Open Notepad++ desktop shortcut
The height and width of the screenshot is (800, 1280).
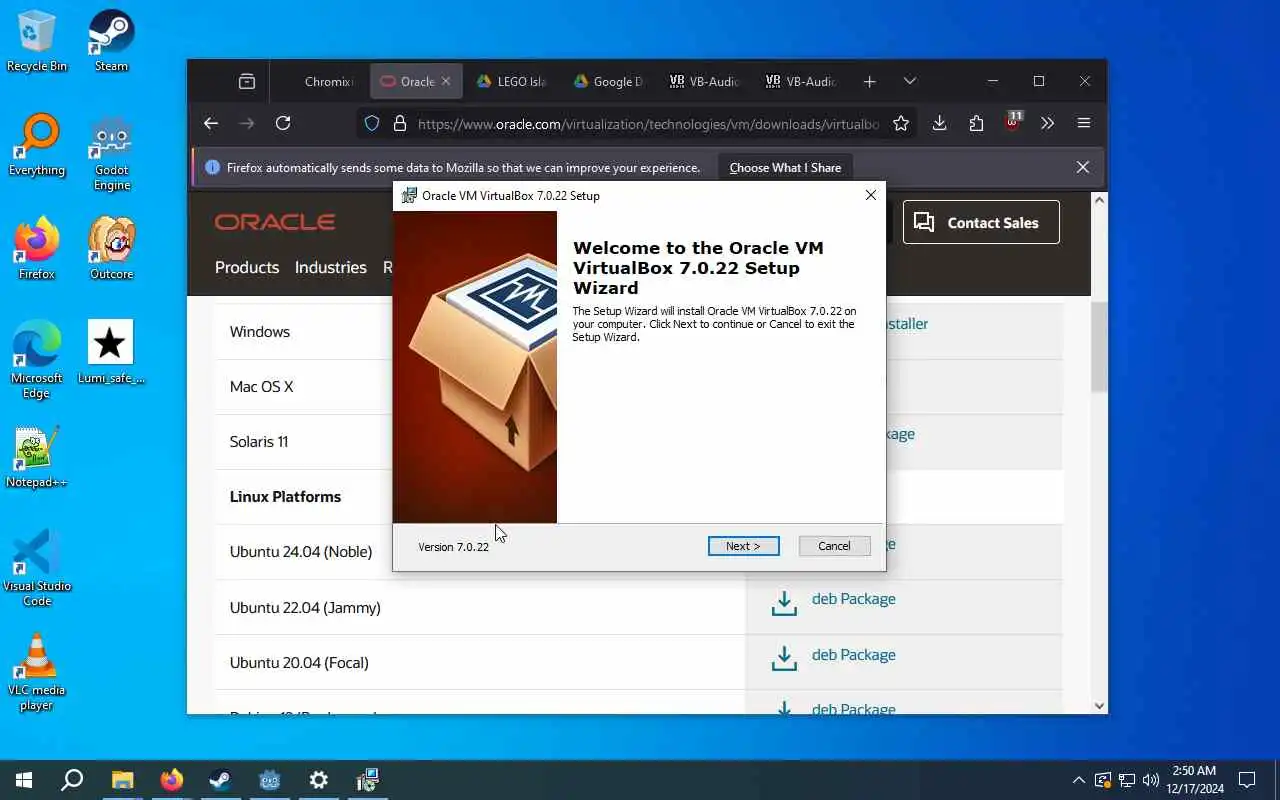(37, 458)
